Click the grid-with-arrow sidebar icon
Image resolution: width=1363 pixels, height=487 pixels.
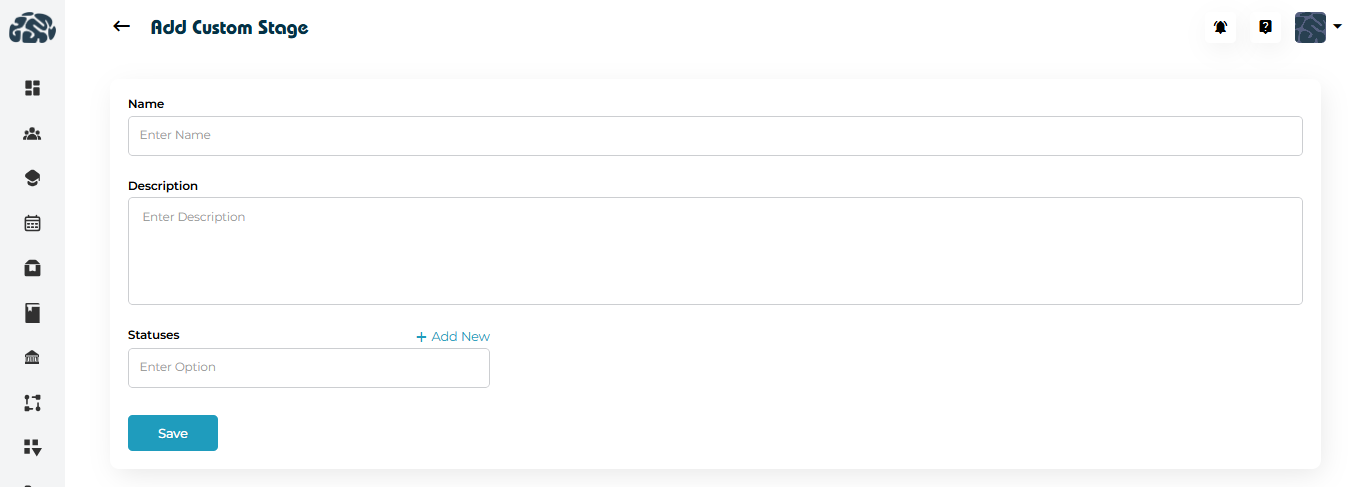point(32,447)
